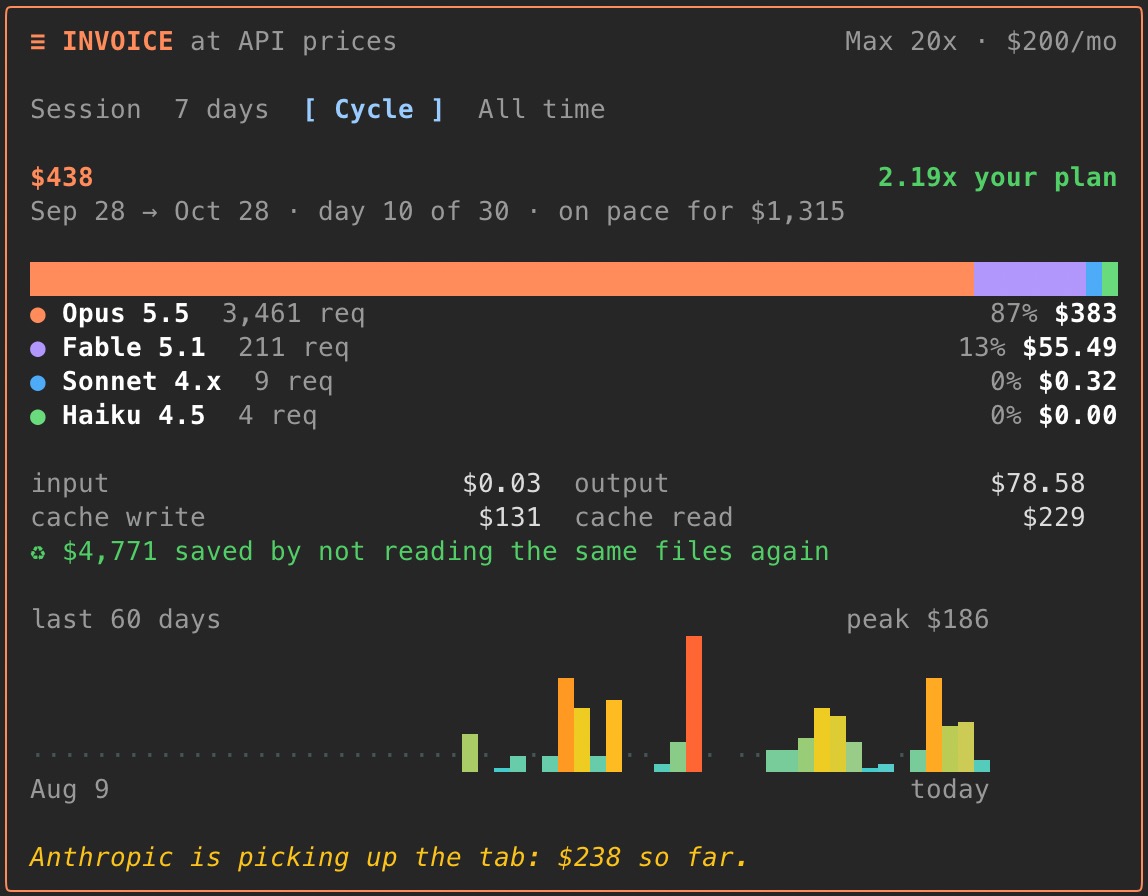The image size is (1148, 896).
Task: Click the green recycle icon before $4,771
Action: [38, 552]
